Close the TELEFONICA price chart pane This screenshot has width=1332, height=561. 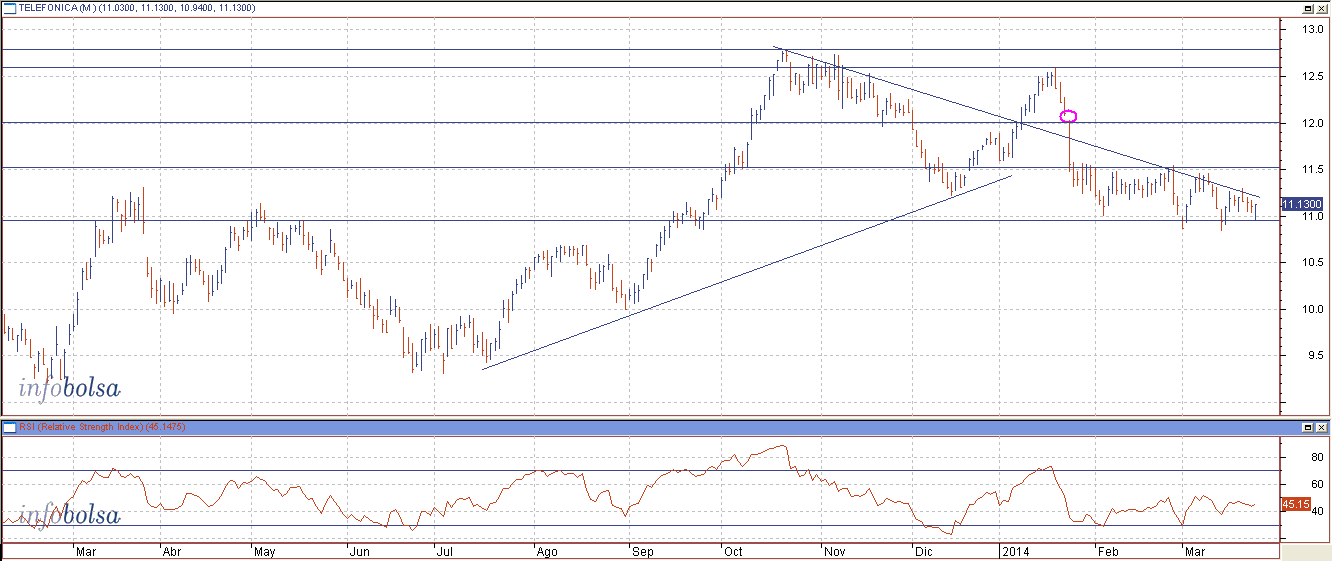[1321, 7]
